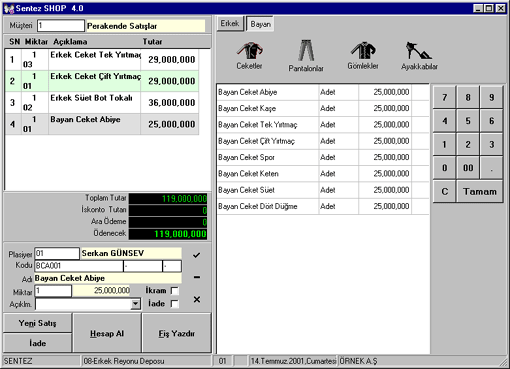Tap keypad digit 4
The image size is (510, 369).
(x=444, y=121)
